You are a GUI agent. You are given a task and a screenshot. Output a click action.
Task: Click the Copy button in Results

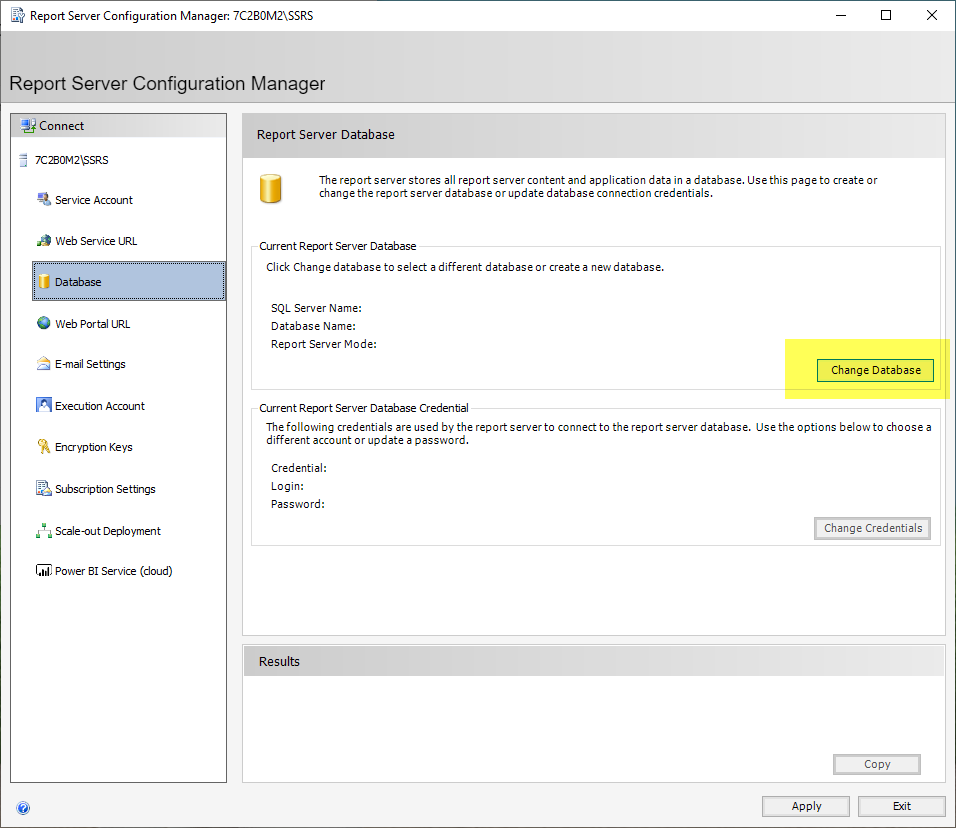(876, 764)
